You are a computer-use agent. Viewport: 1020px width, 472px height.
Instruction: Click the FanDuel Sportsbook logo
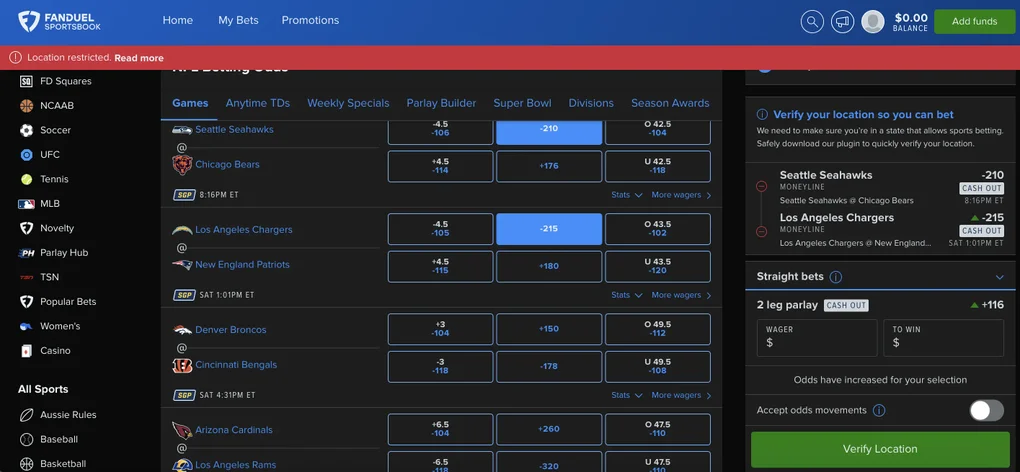[x=59, y=21]
